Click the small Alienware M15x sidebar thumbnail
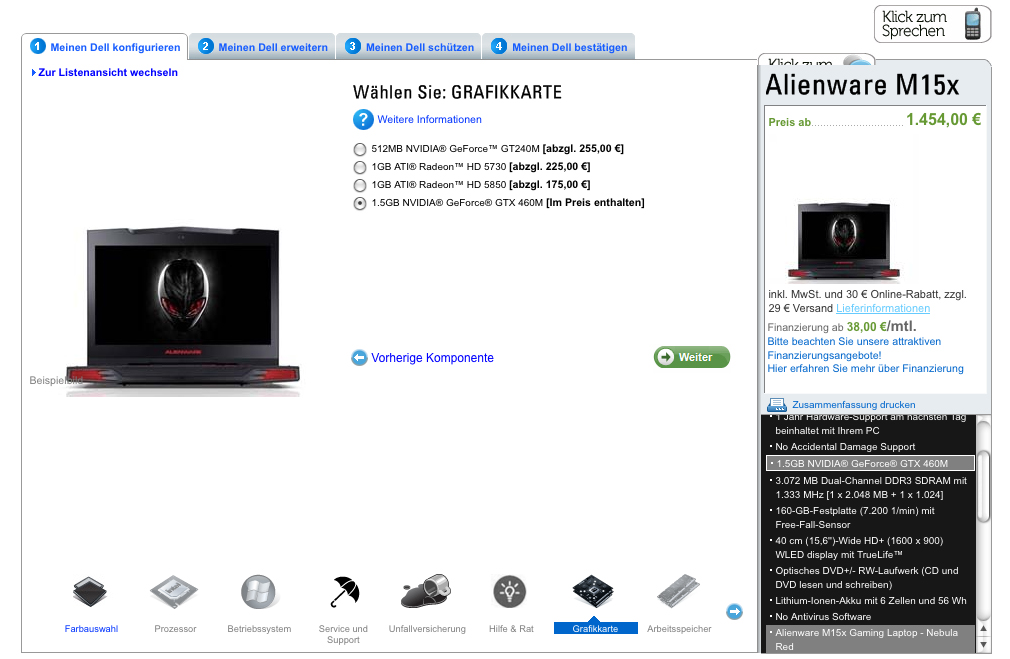This screenshot has height=659, width=1010. tap(843, 242)
